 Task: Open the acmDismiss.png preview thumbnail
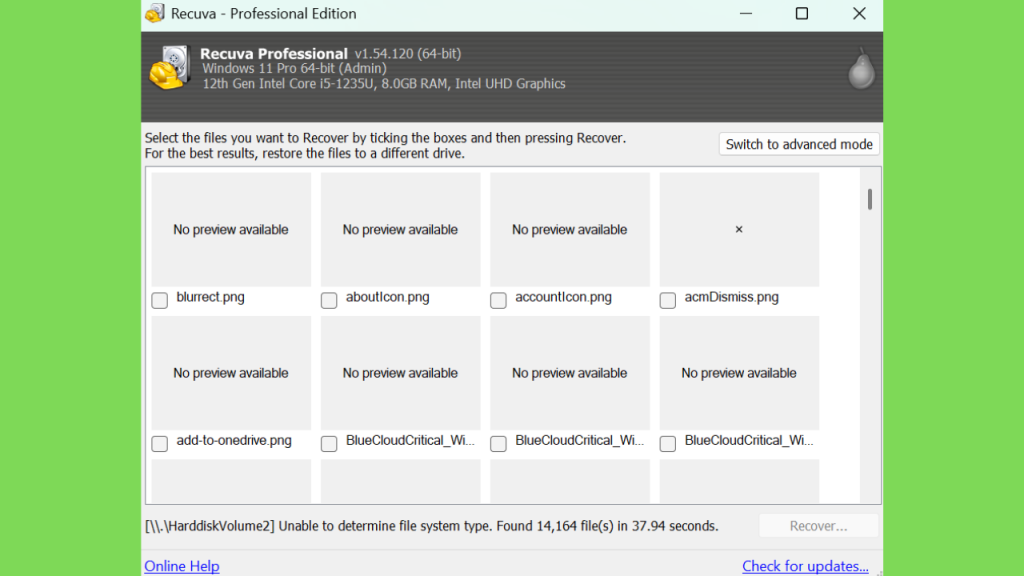pos(739,229)
